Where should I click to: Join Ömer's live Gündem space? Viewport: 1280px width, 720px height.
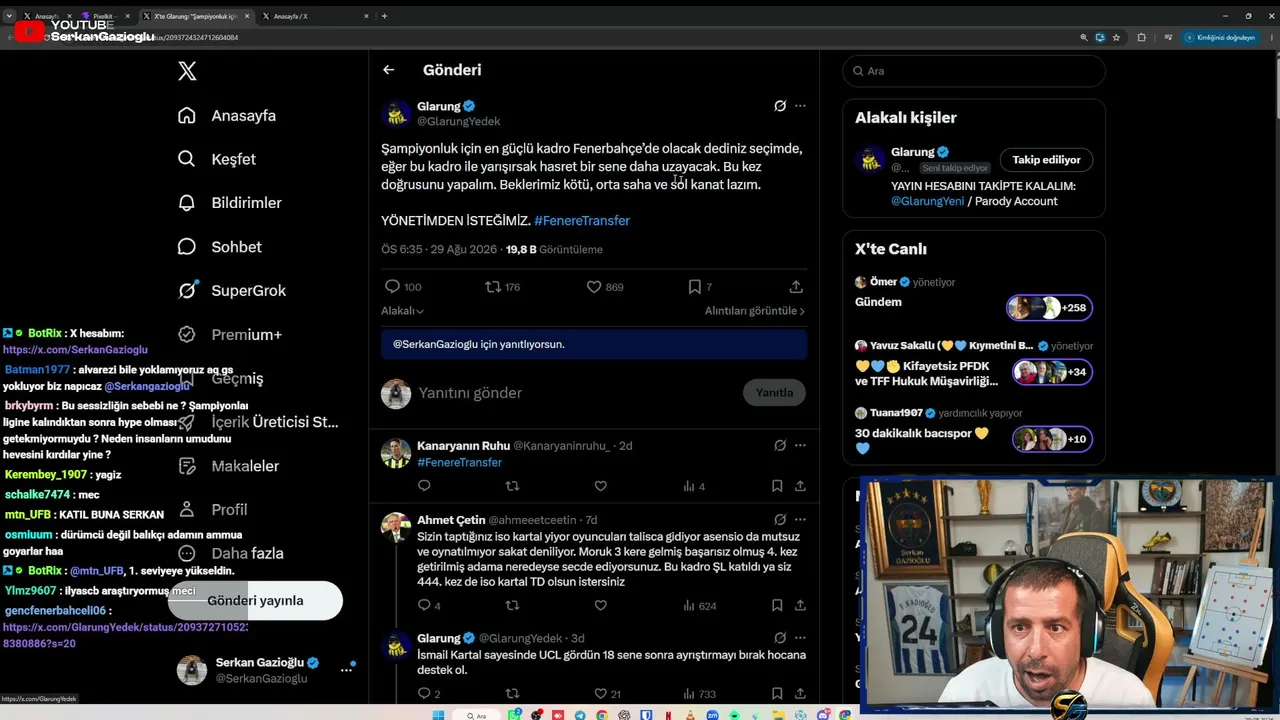click(x=1049, y=308)
